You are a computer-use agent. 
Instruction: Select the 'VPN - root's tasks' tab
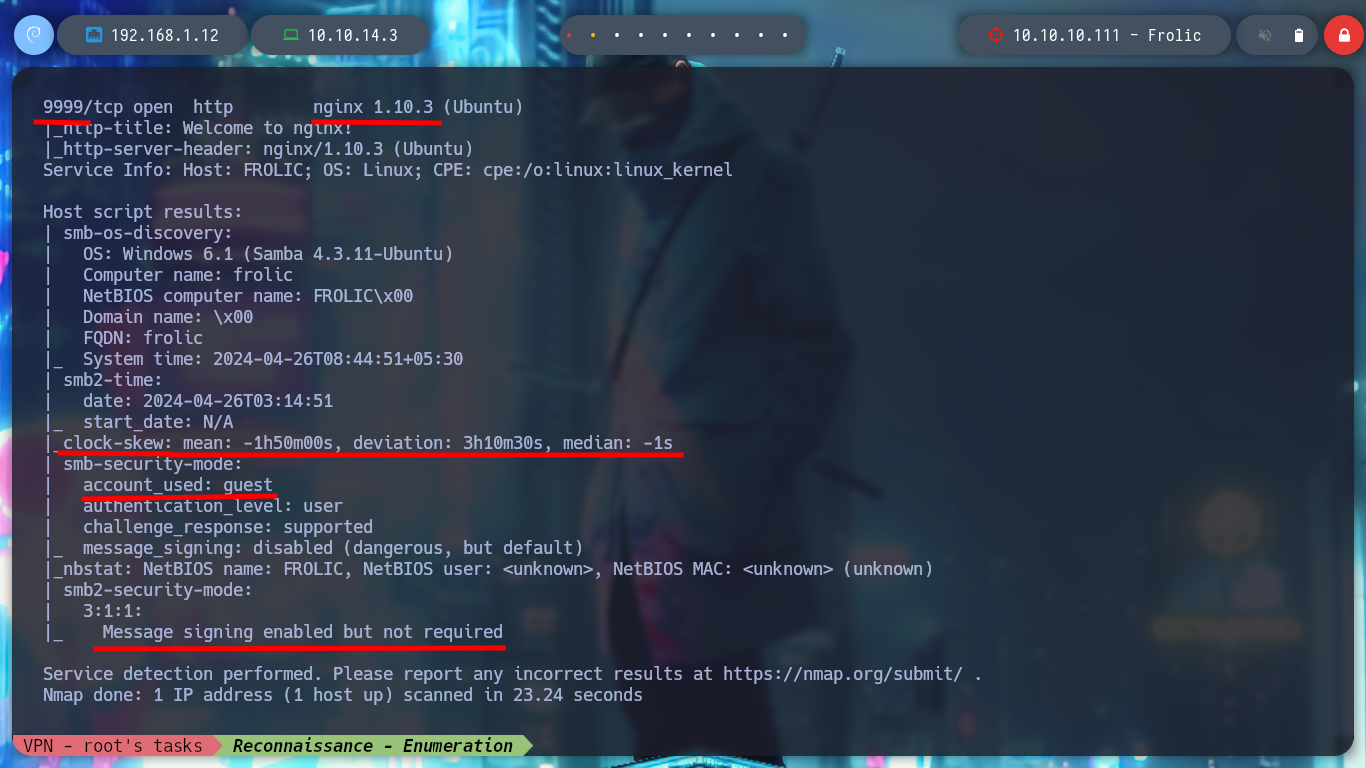[x=113, y=746]
